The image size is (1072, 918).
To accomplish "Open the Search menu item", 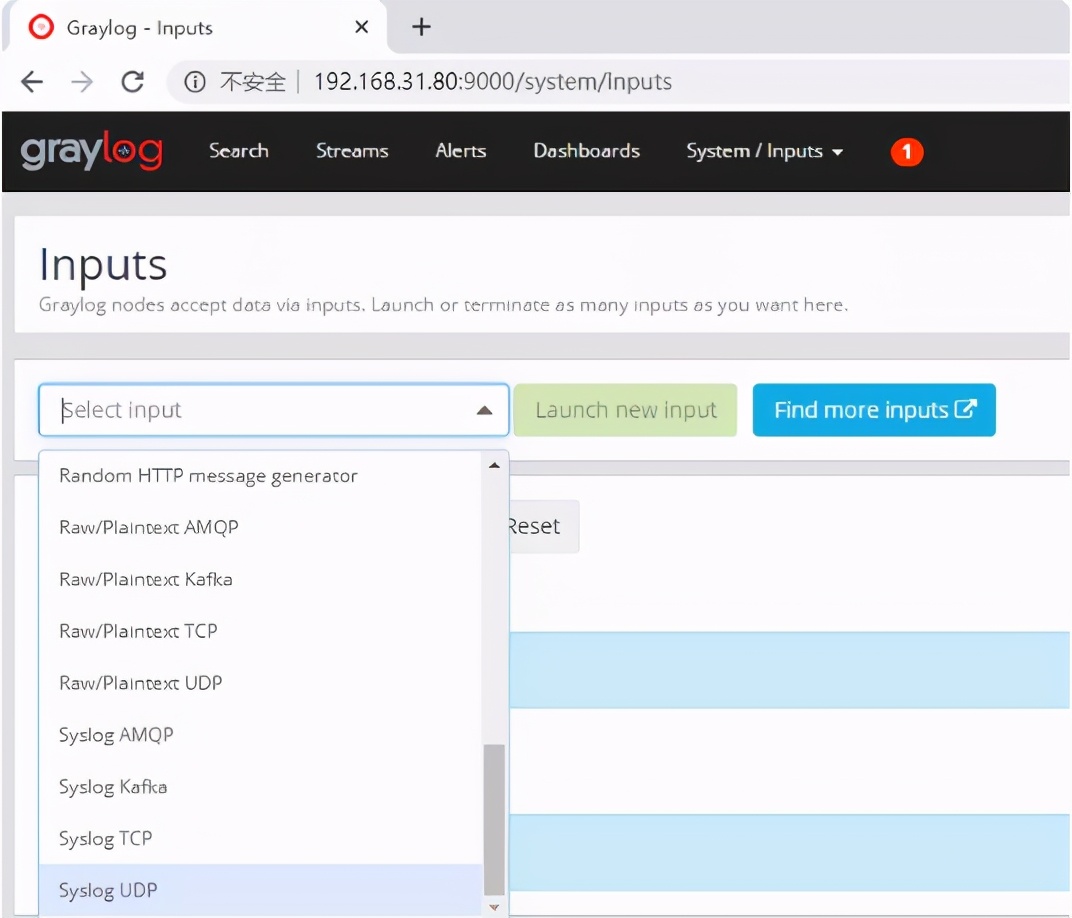I will click(239, 151).
